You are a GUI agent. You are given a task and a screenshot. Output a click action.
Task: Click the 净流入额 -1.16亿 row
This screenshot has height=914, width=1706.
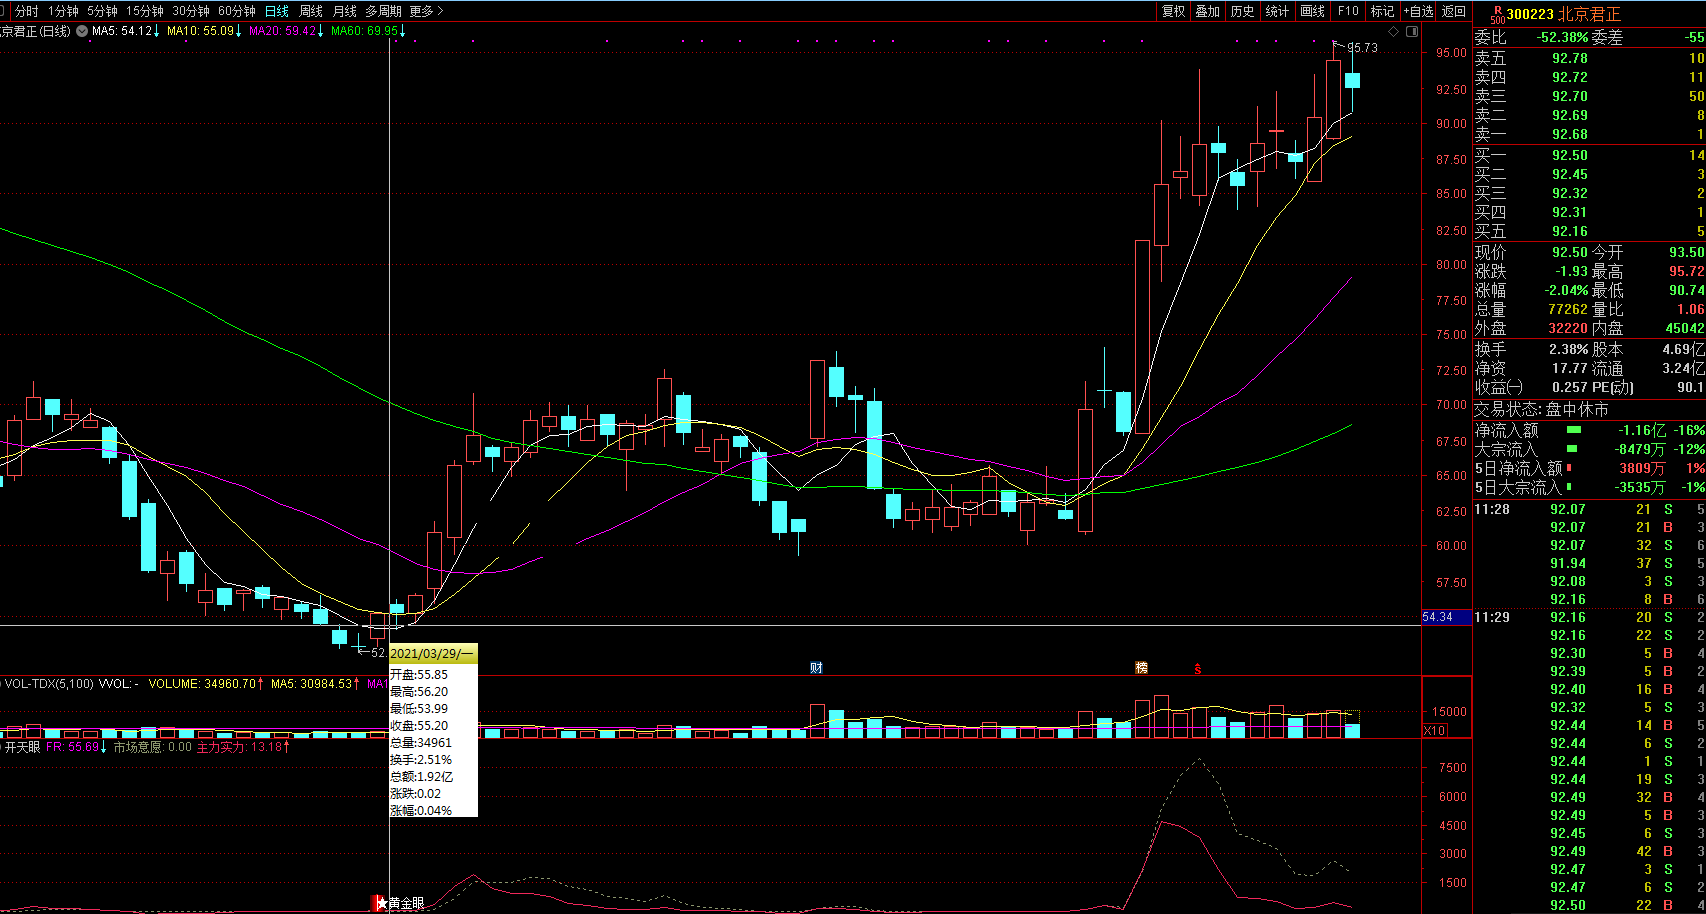pos(1589,430)
